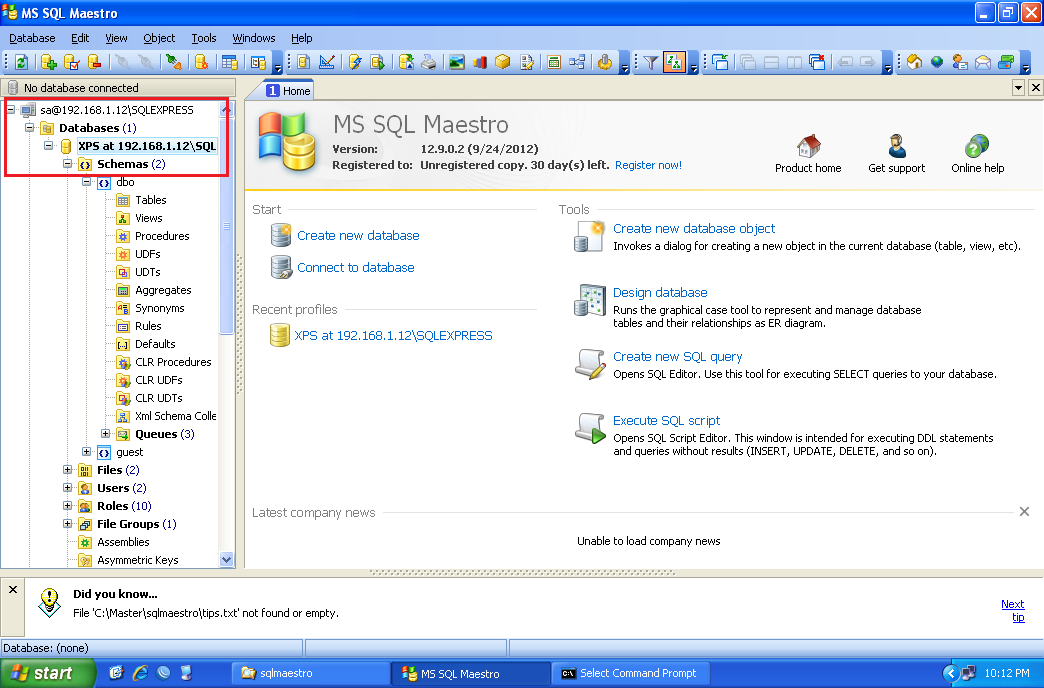Click the joystick options toolbar icon

[605, 63]
